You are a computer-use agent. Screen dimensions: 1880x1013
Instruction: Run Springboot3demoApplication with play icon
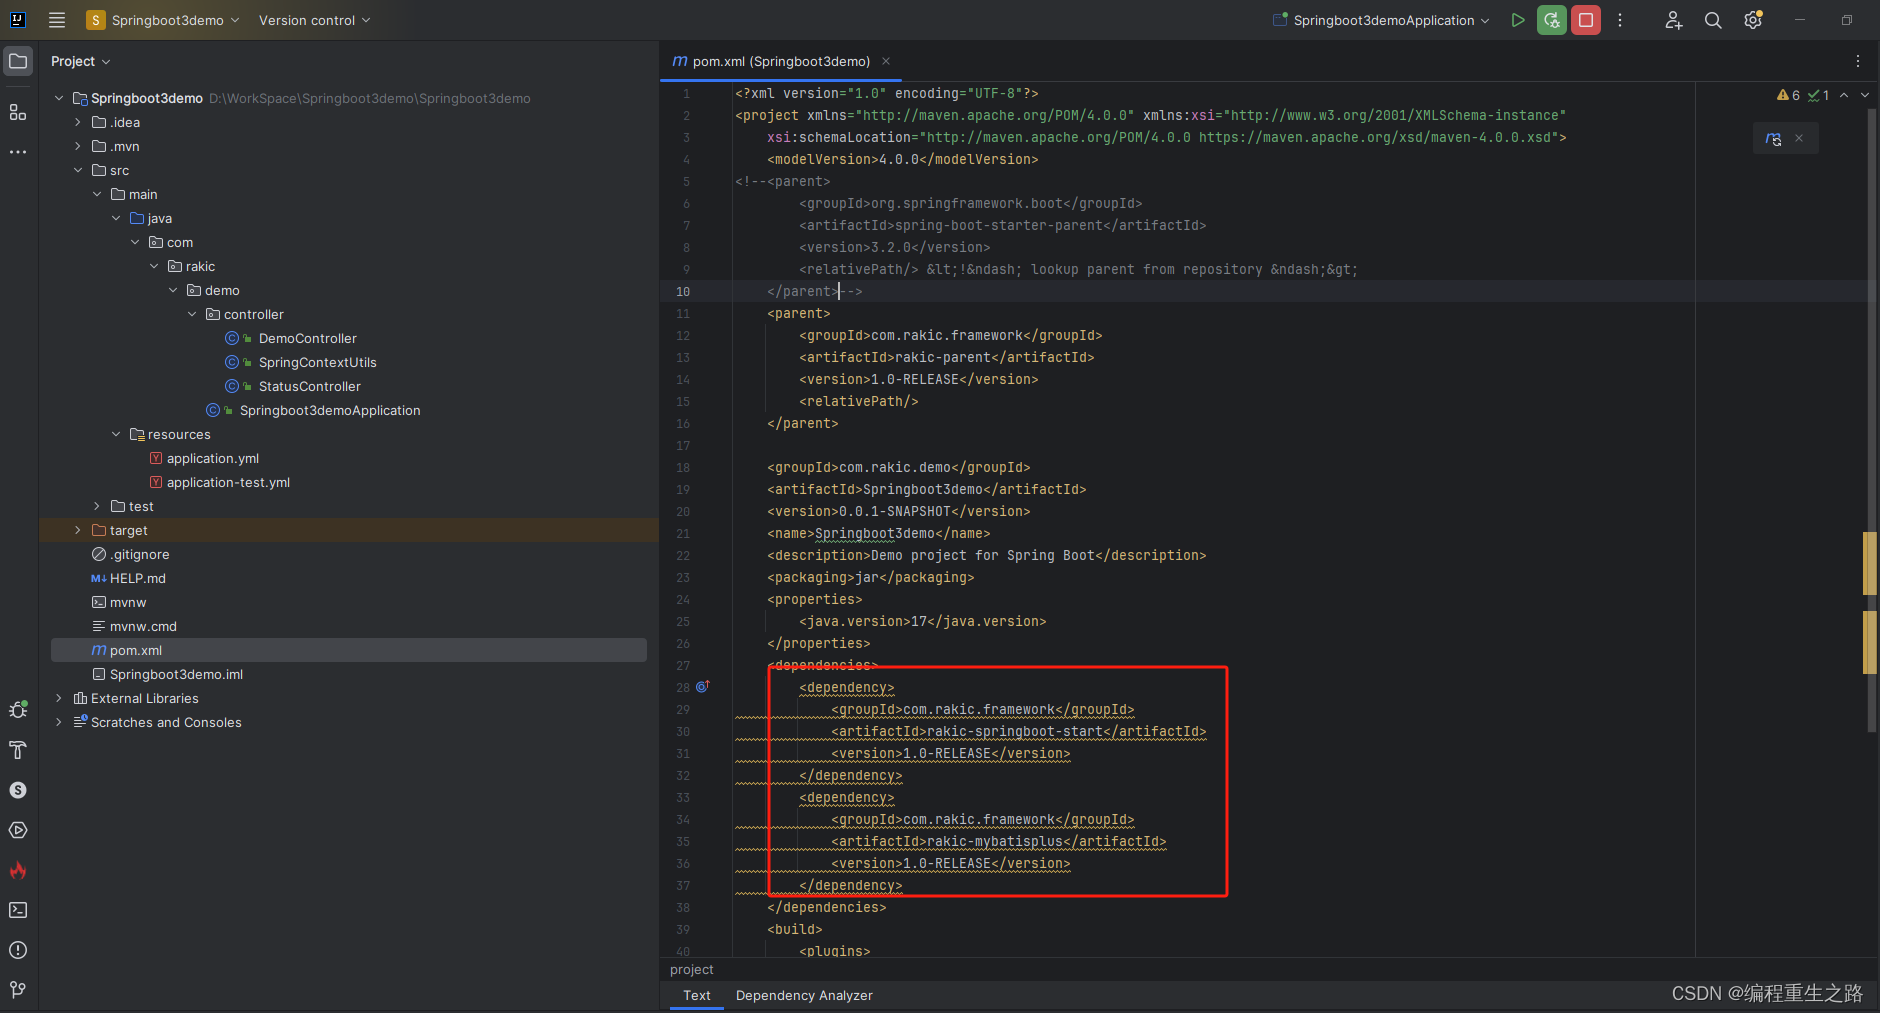pos(1518,20)
